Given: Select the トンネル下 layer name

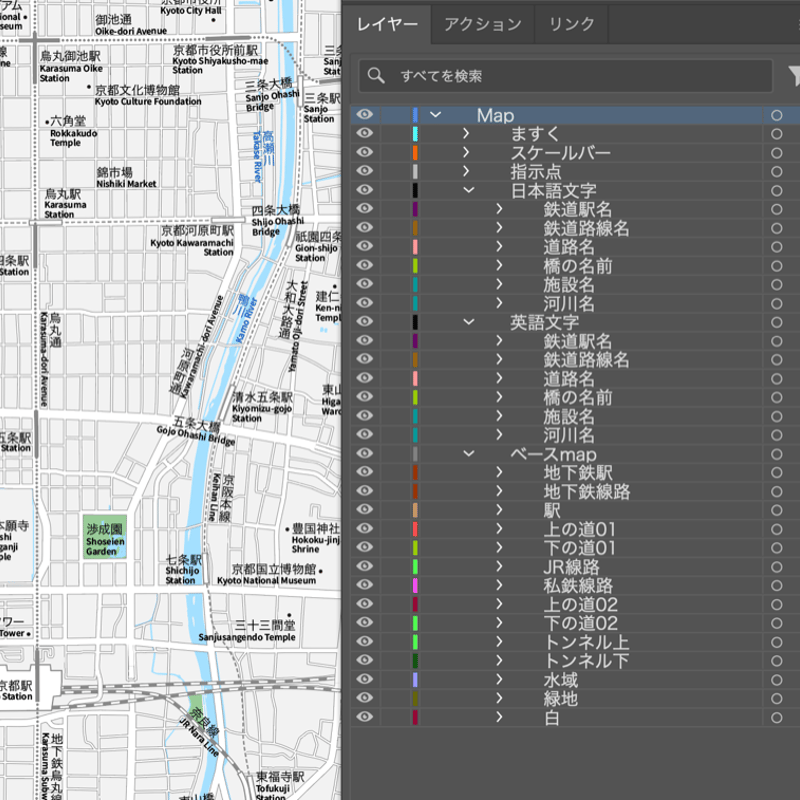Looking at the screenshot, I should [586, 661].
